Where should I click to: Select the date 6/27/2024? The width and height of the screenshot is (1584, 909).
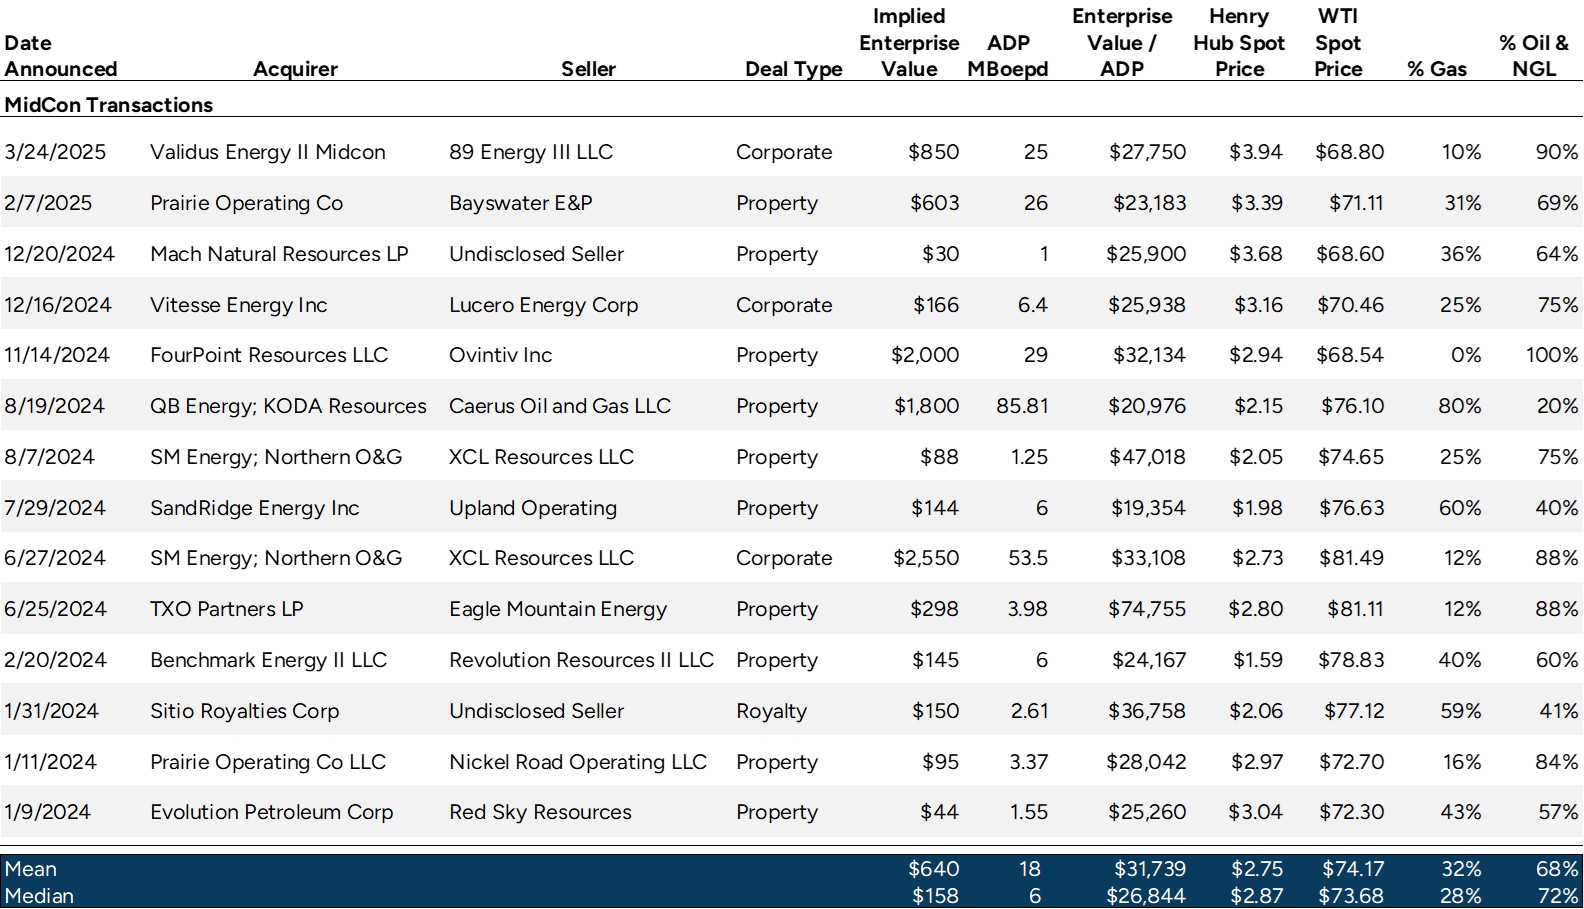[55, 558]
